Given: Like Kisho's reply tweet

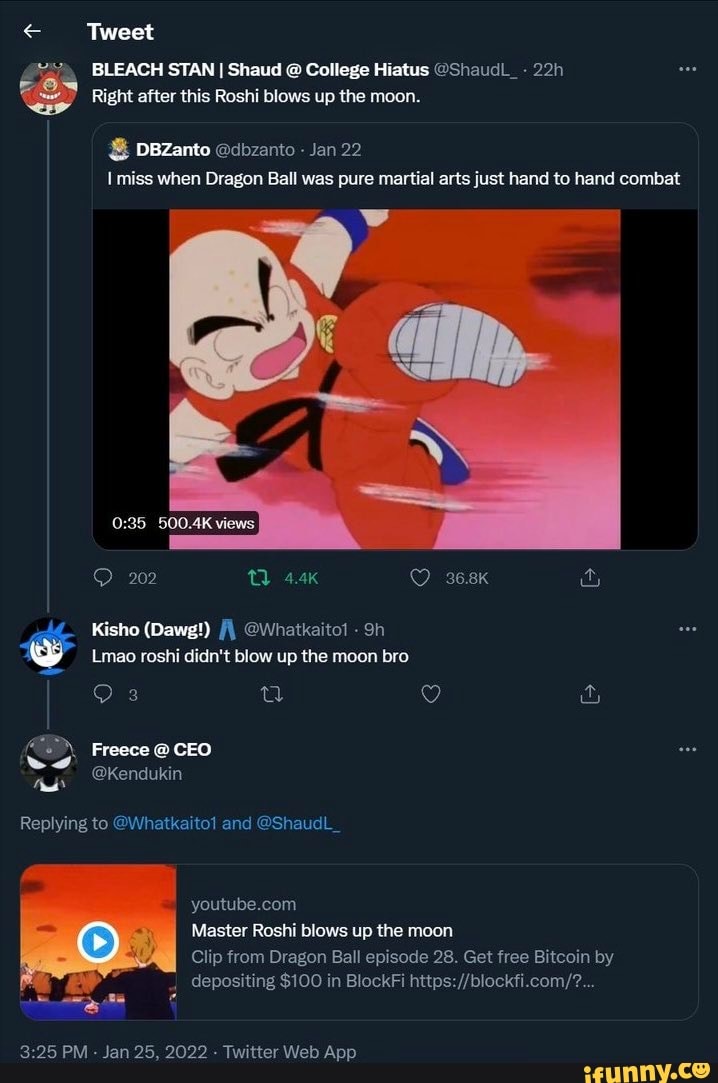Looking at the screenshot, I should tap(430, 694).
